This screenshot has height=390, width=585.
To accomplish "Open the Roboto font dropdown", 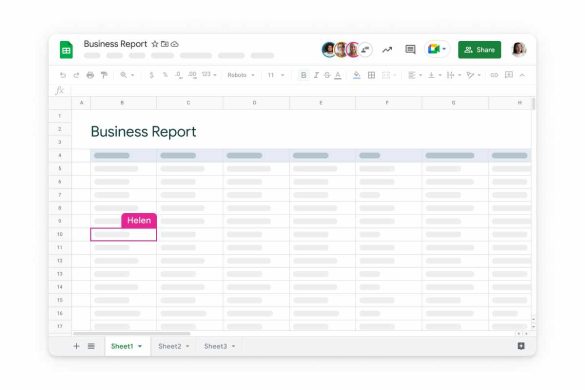I will click(x=241, y=75).
